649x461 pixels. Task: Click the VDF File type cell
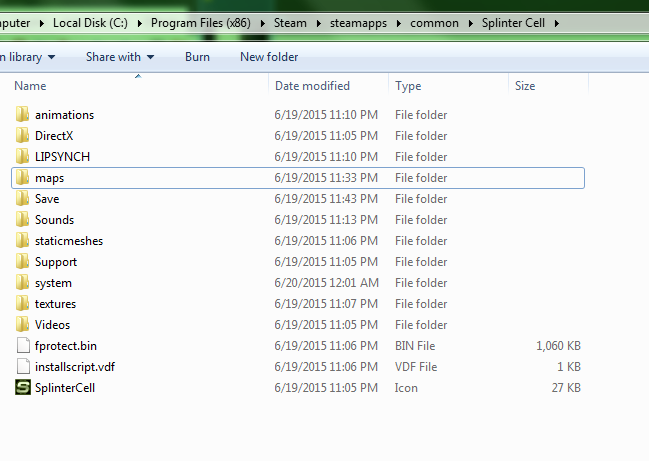click(416, 367)
